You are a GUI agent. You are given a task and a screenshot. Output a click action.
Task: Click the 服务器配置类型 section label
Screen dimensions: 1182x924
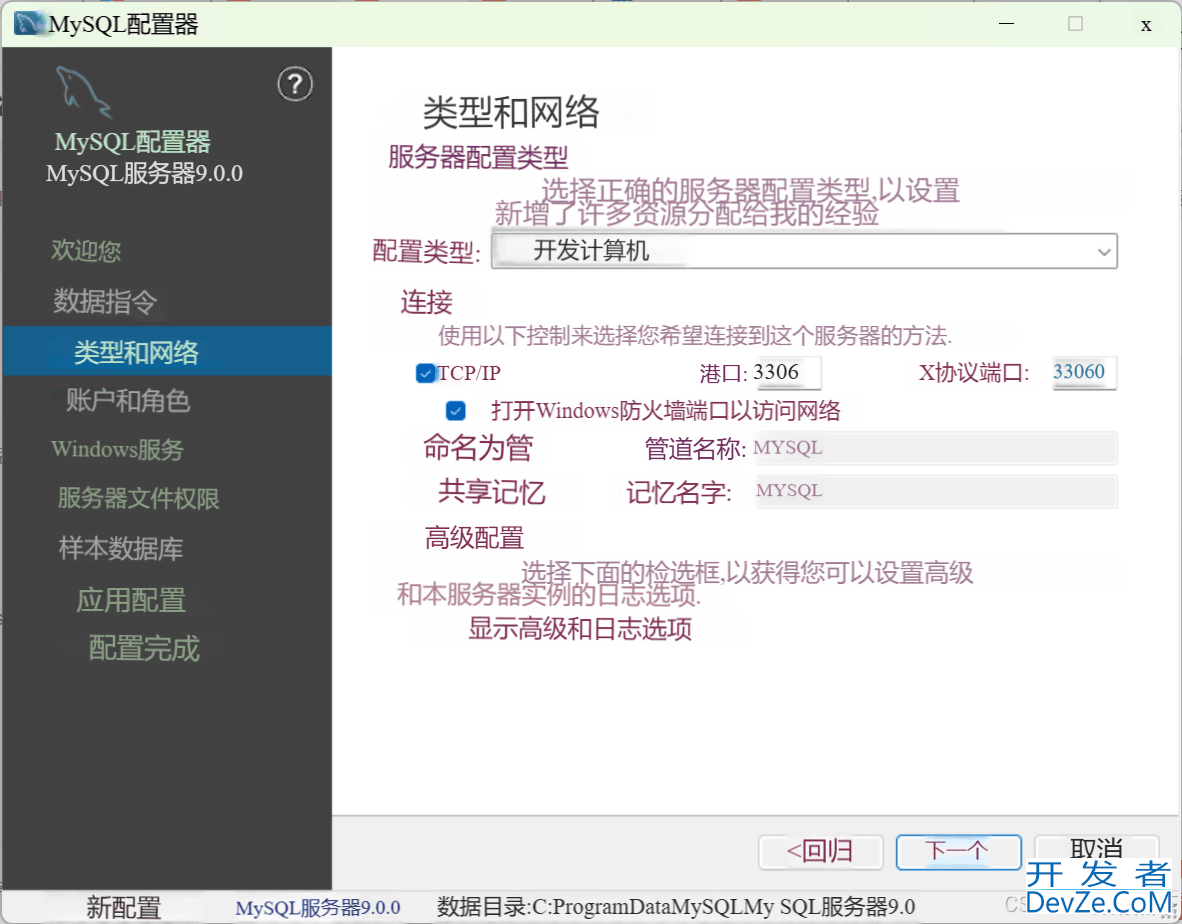click(478, 158)
